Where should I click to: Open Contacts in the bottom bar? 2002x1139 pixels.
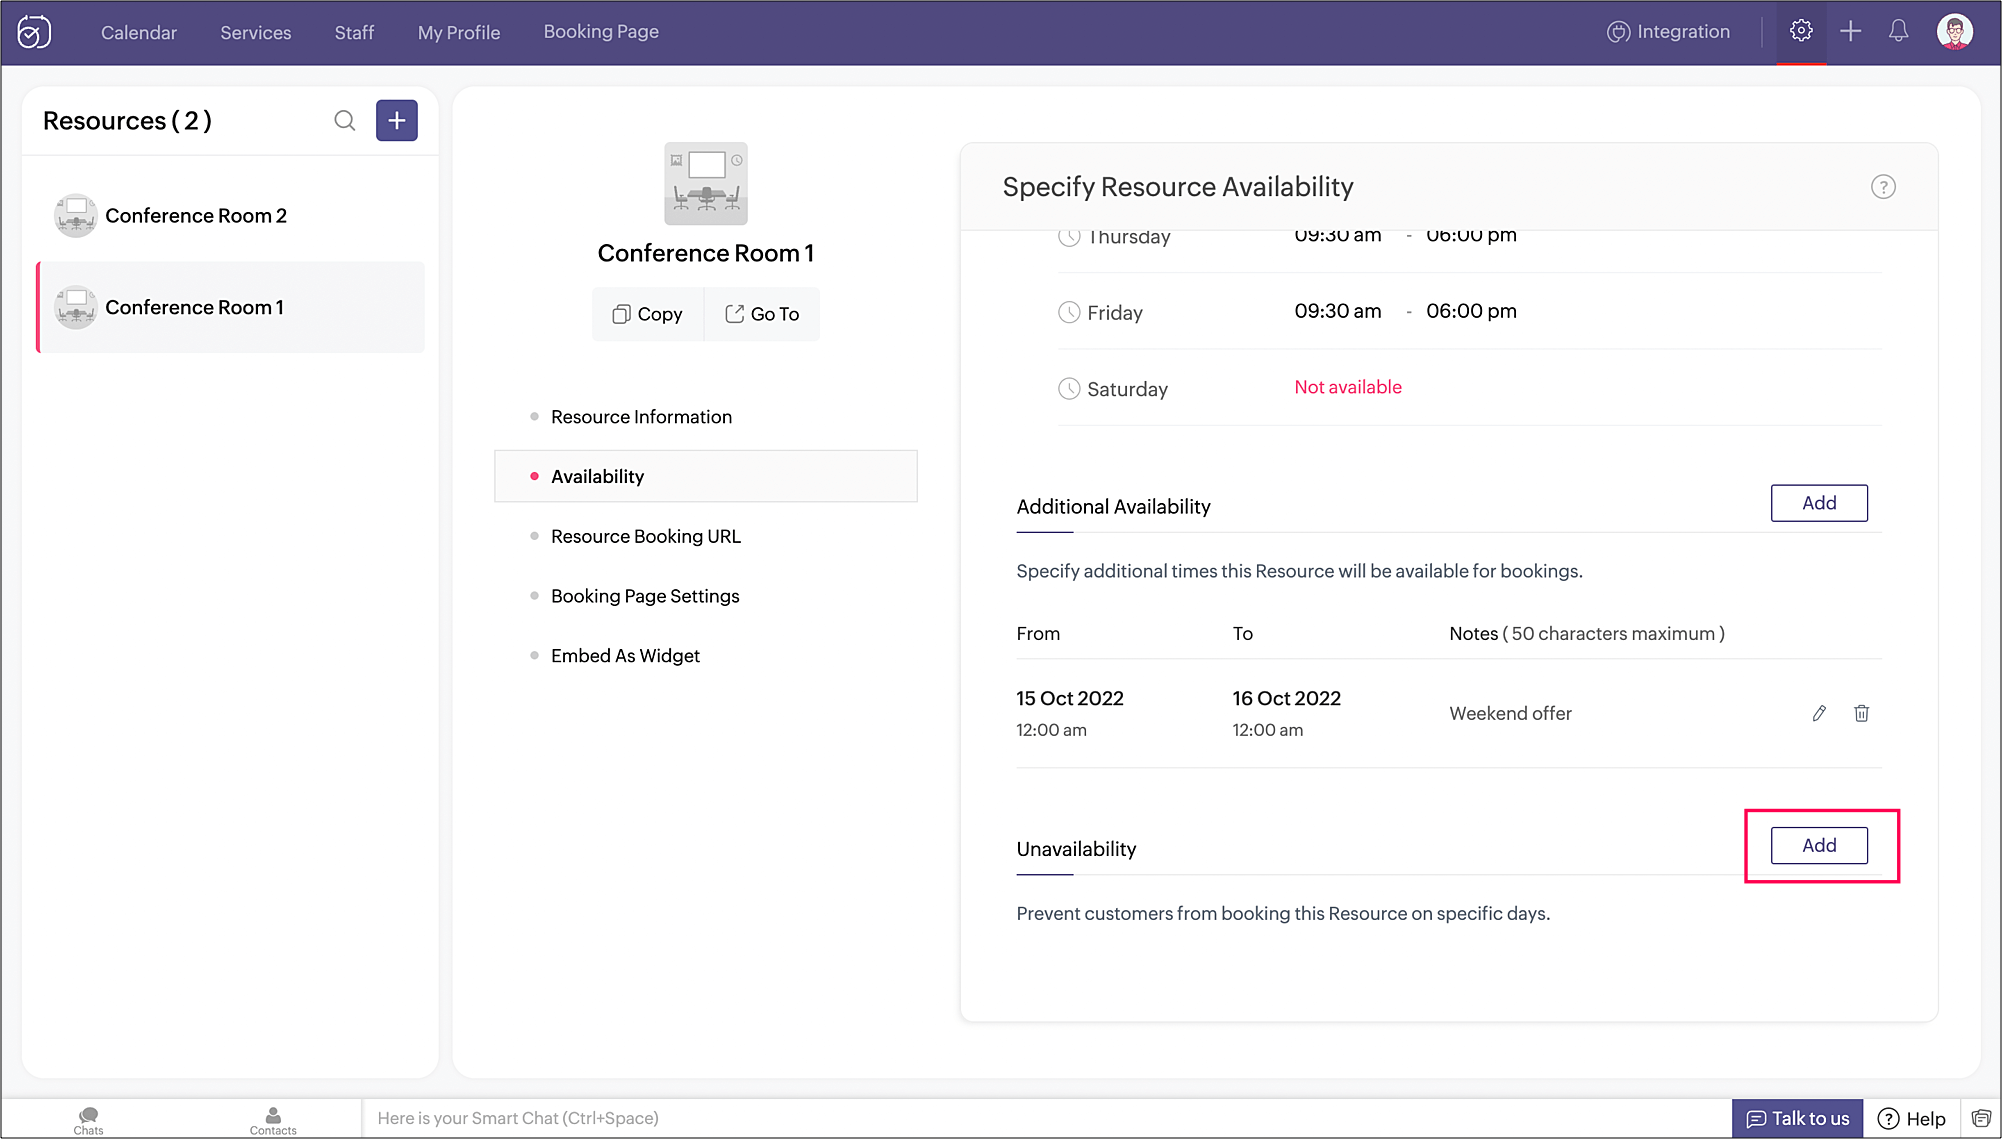coord(273,1120)
